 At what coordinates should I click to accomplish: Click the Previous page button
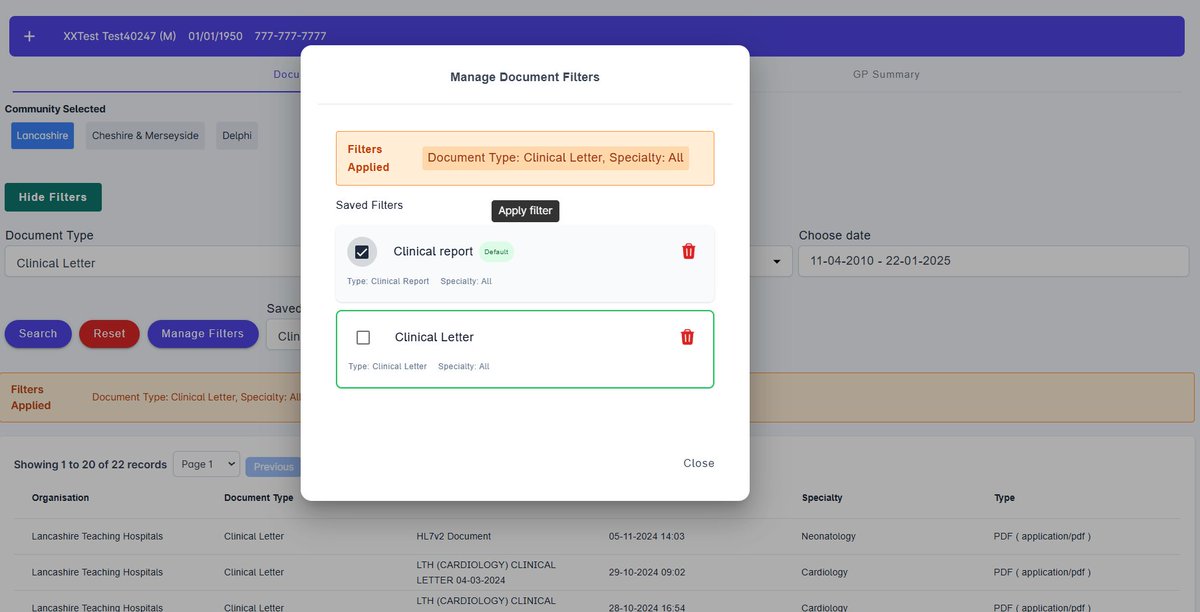(x=273, y=466)
